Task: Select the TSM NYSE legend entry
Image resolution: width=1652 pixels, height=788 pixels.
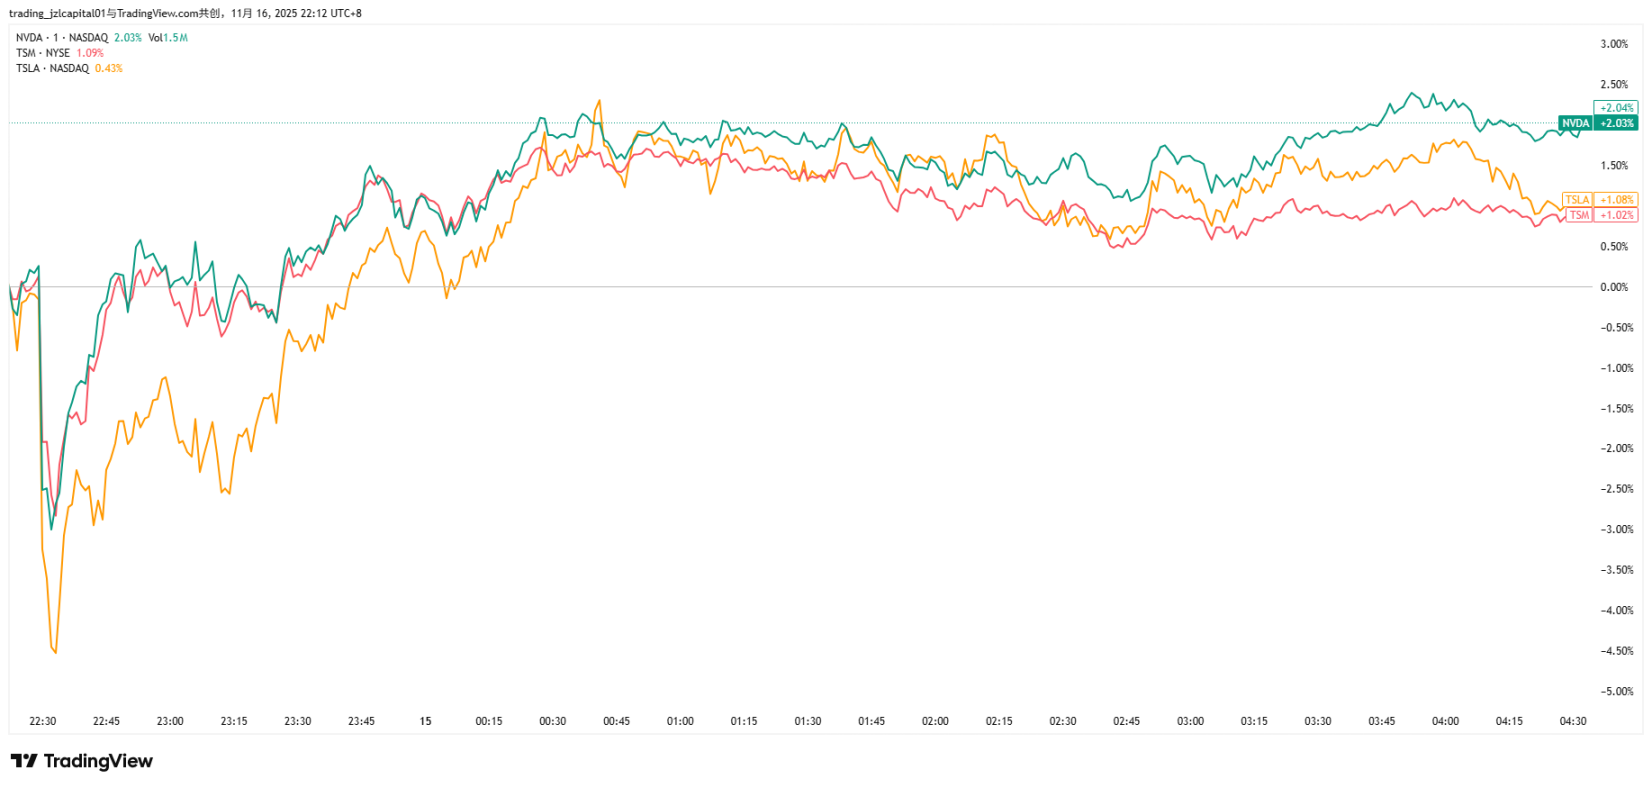Action: click(43, 53)
